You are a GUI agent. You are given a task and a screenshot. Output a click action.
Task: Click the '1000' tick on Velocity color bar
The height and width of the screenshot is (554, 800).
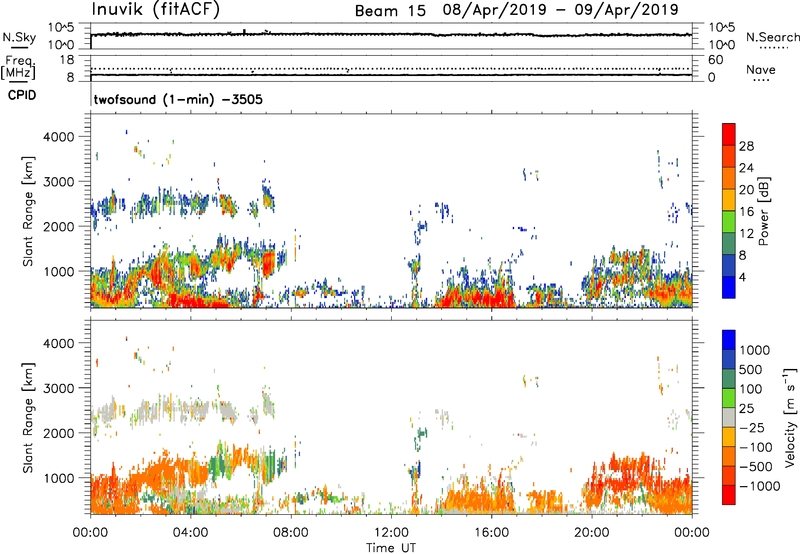click(754, 350)
